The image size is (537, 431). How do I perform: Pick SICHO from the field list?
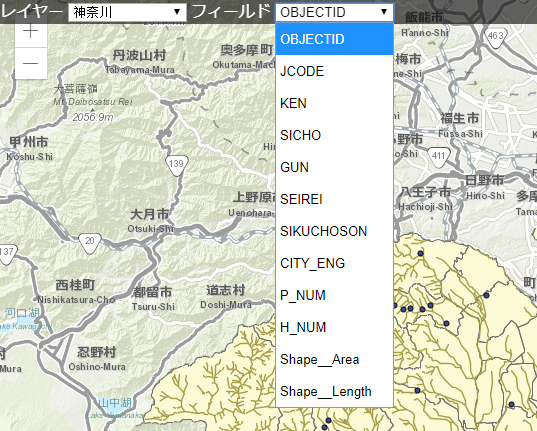(x=334, y=135)
